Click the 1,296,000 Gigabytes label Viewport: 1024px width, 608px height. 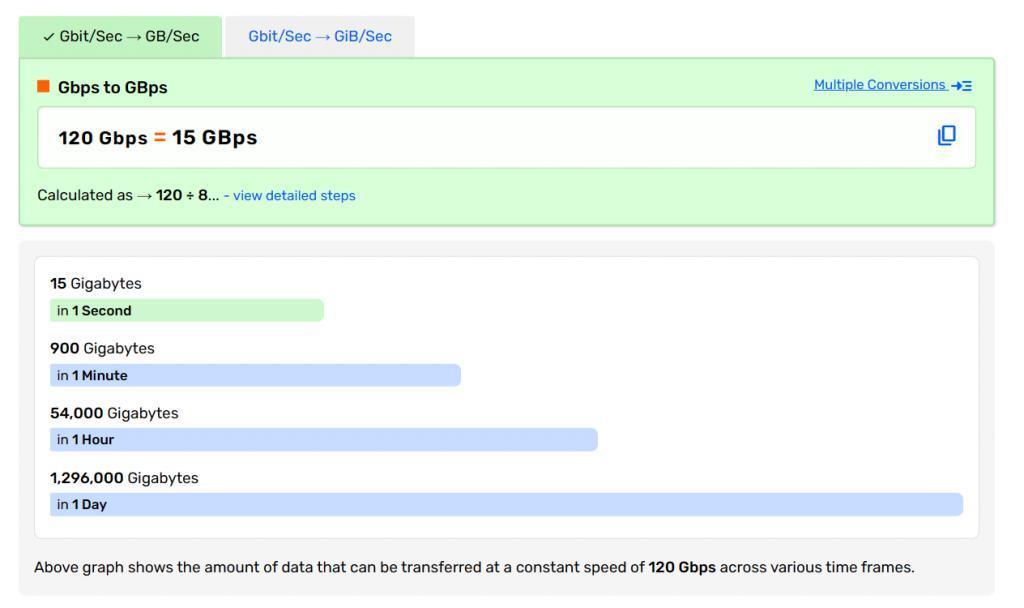point(124,478)
